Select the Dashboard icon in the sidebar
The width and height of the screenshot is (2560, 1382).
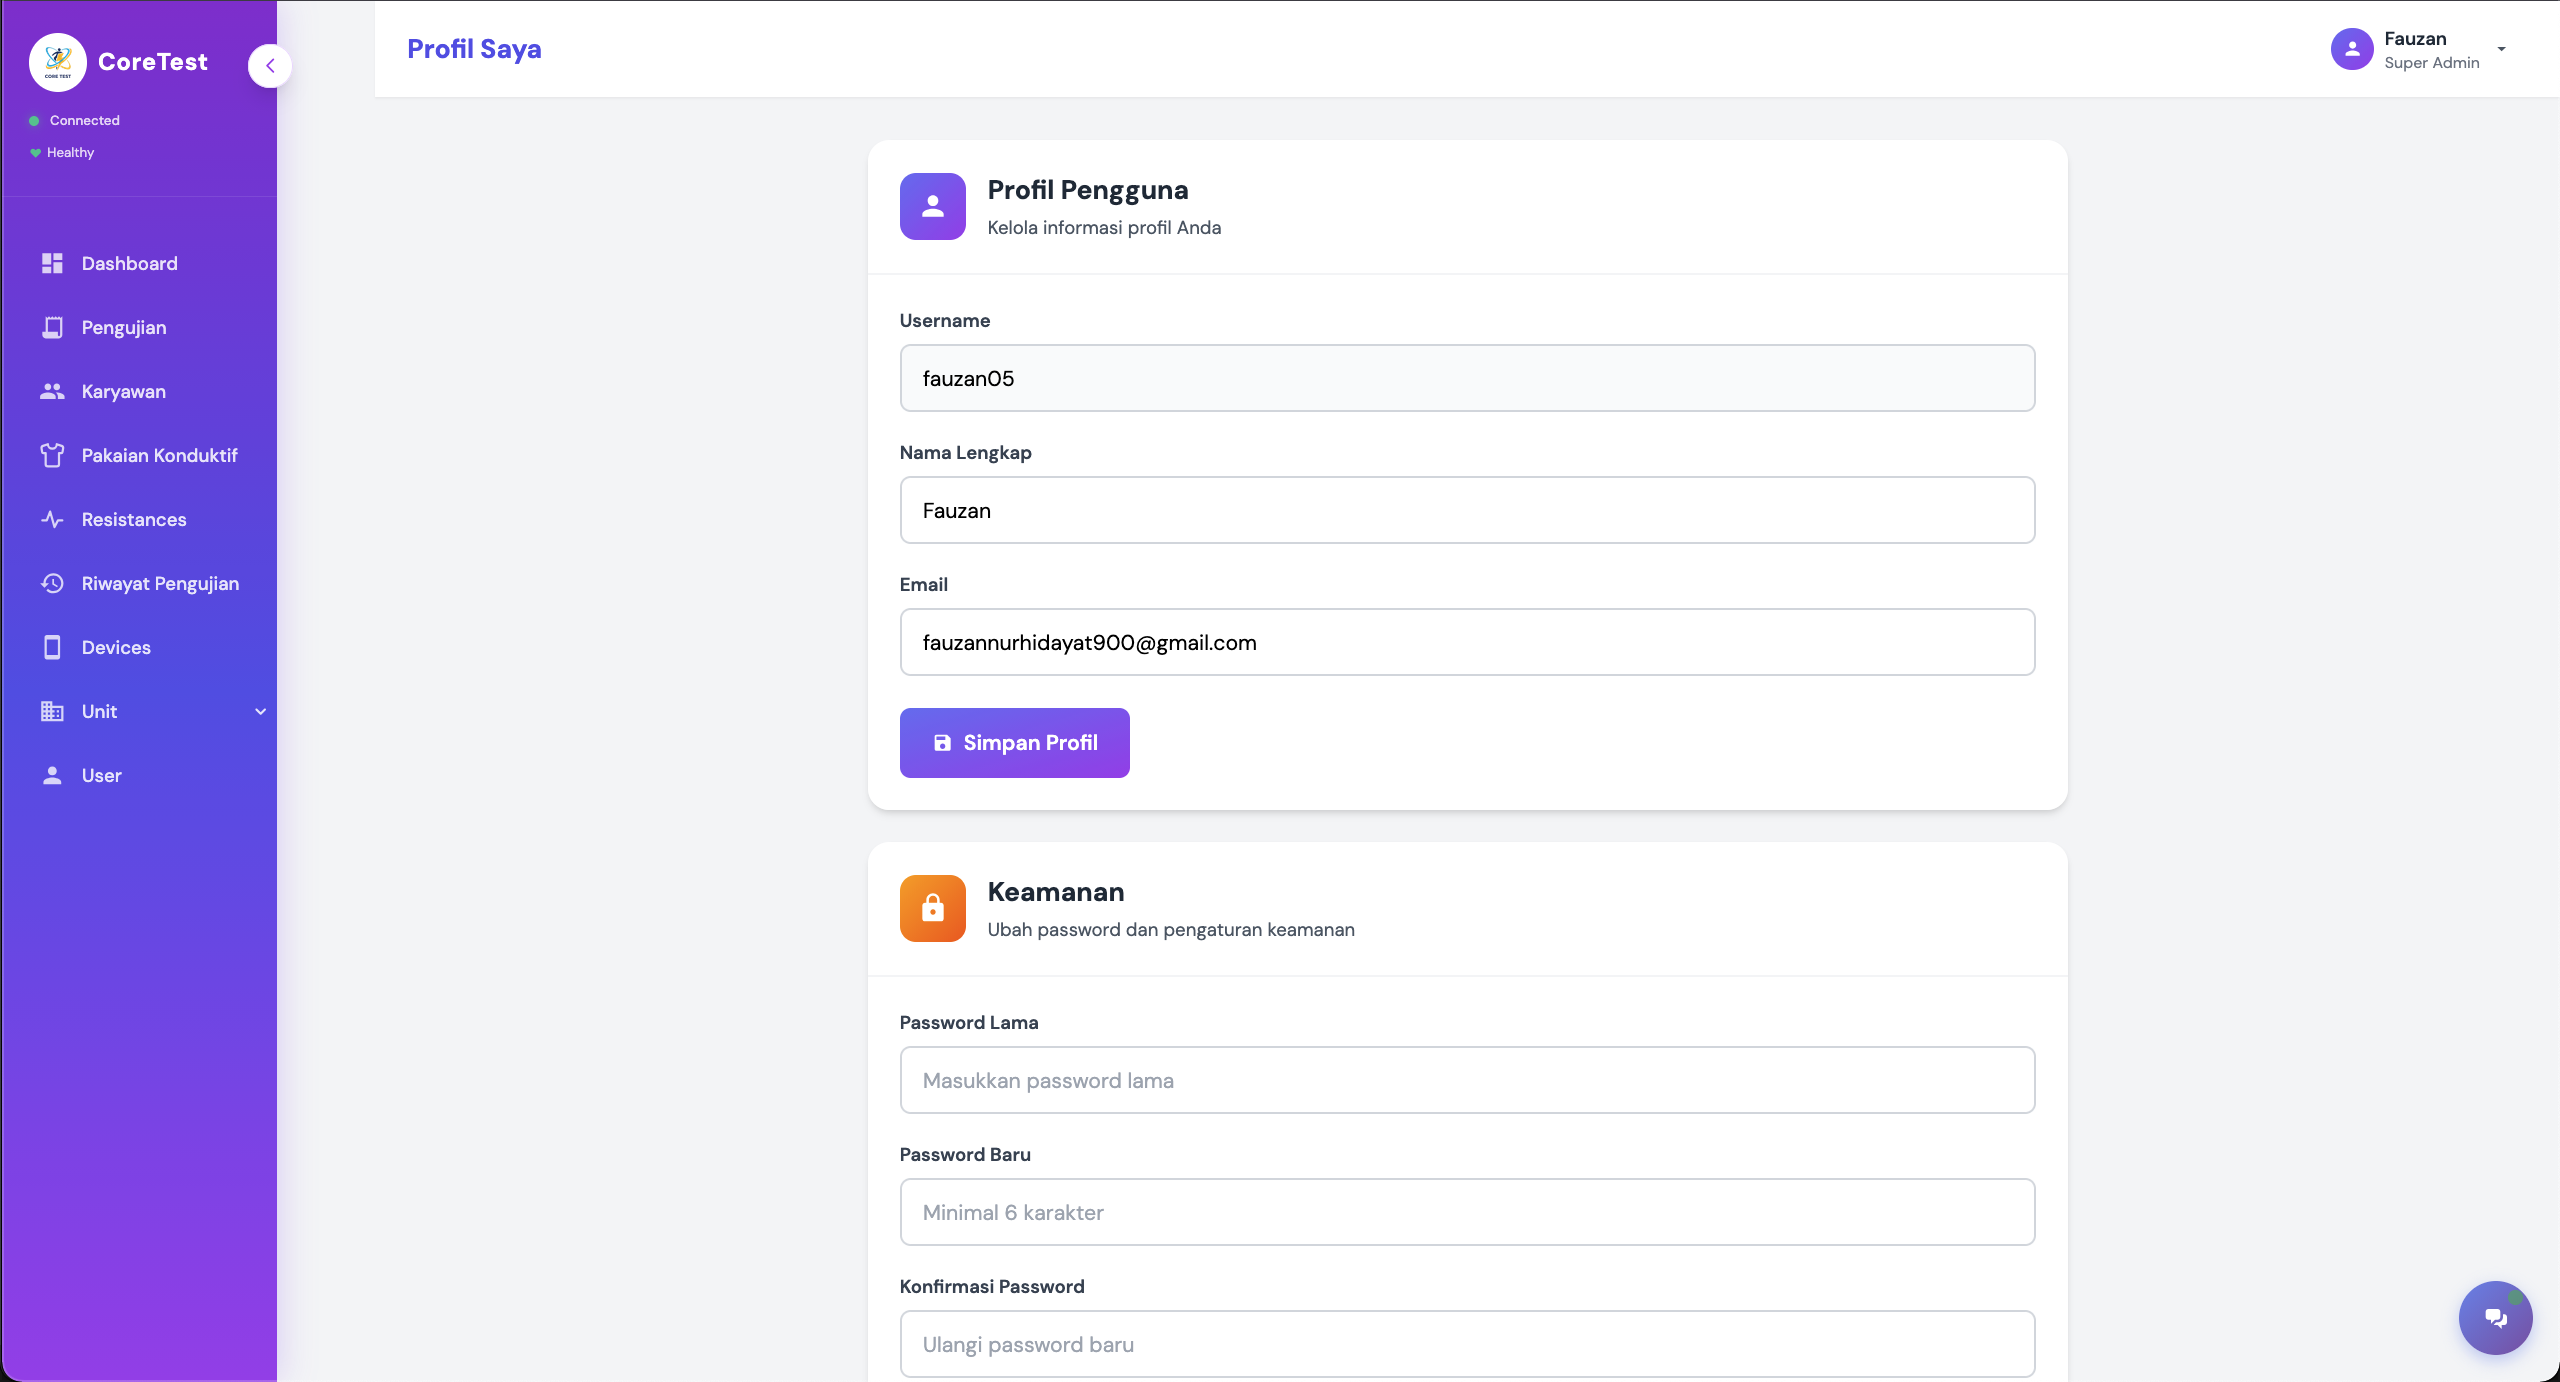click(53, 263)
